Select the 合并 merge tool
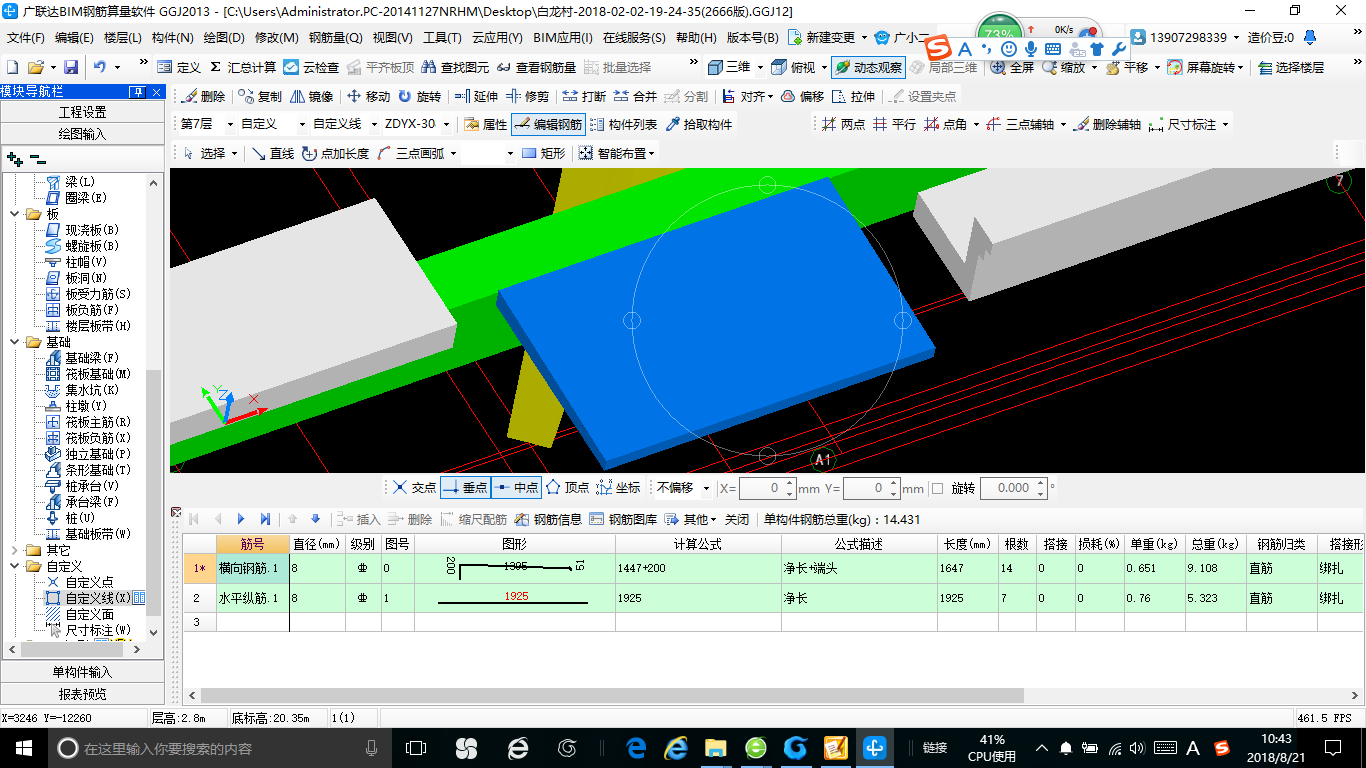Viewport: 1366px width, 768px height. 635,96
